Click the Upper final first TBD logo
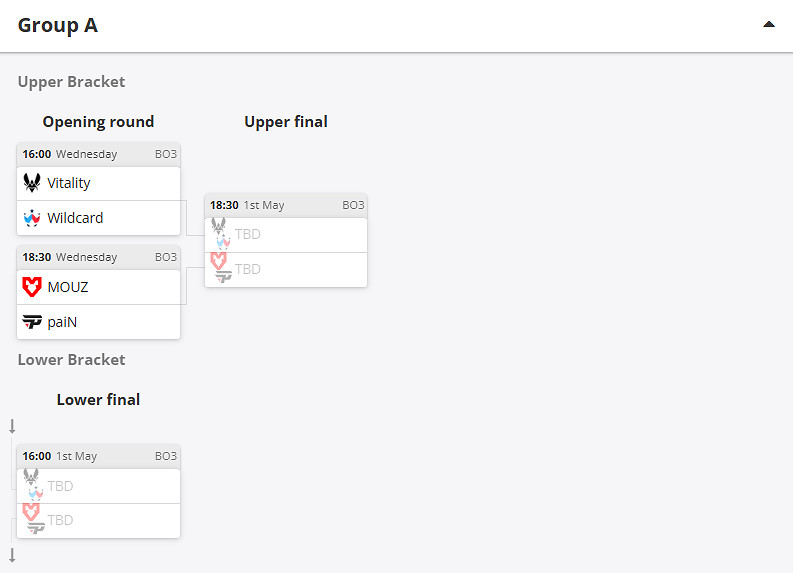Screen dimensions: 793x573 220,233
